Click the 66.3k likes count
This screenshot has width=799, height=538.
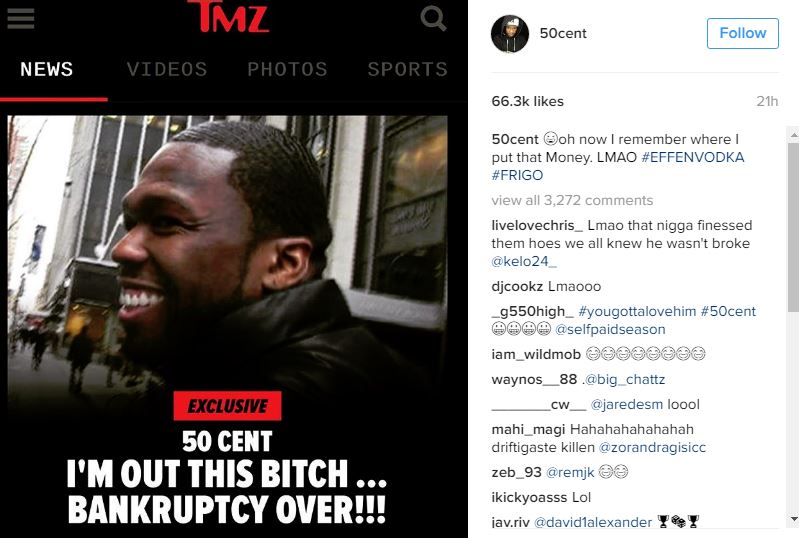[x=527, y=101]
